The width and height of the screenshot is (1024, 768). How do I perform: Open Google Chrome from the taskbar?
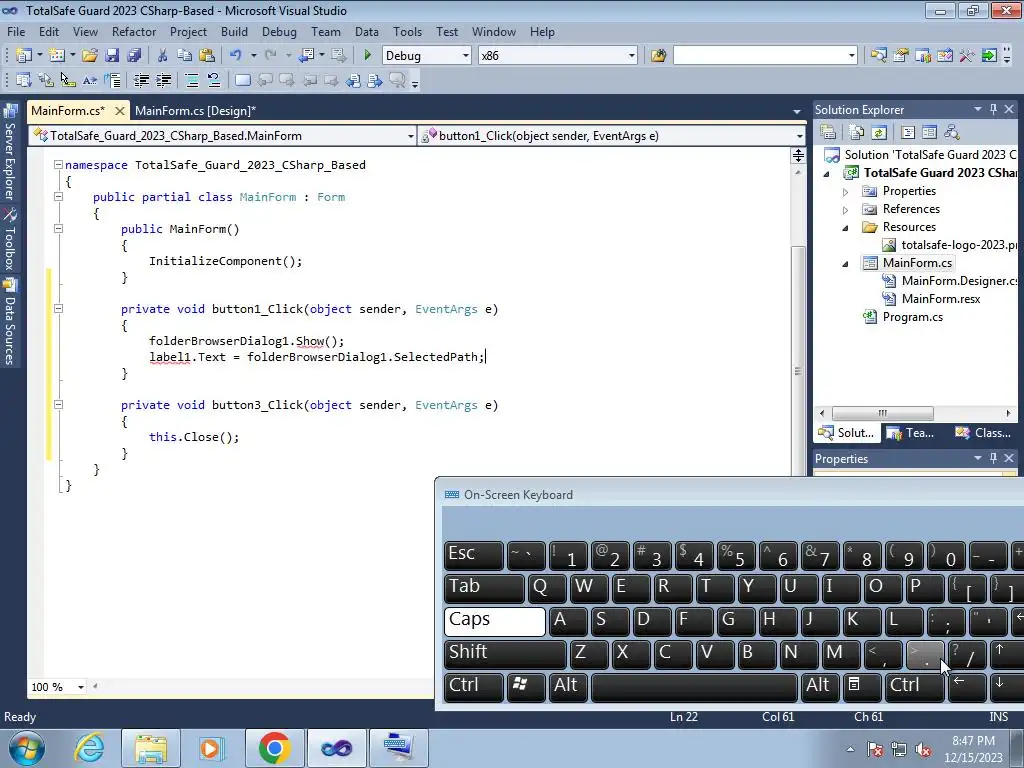click(x=274, y=747)
